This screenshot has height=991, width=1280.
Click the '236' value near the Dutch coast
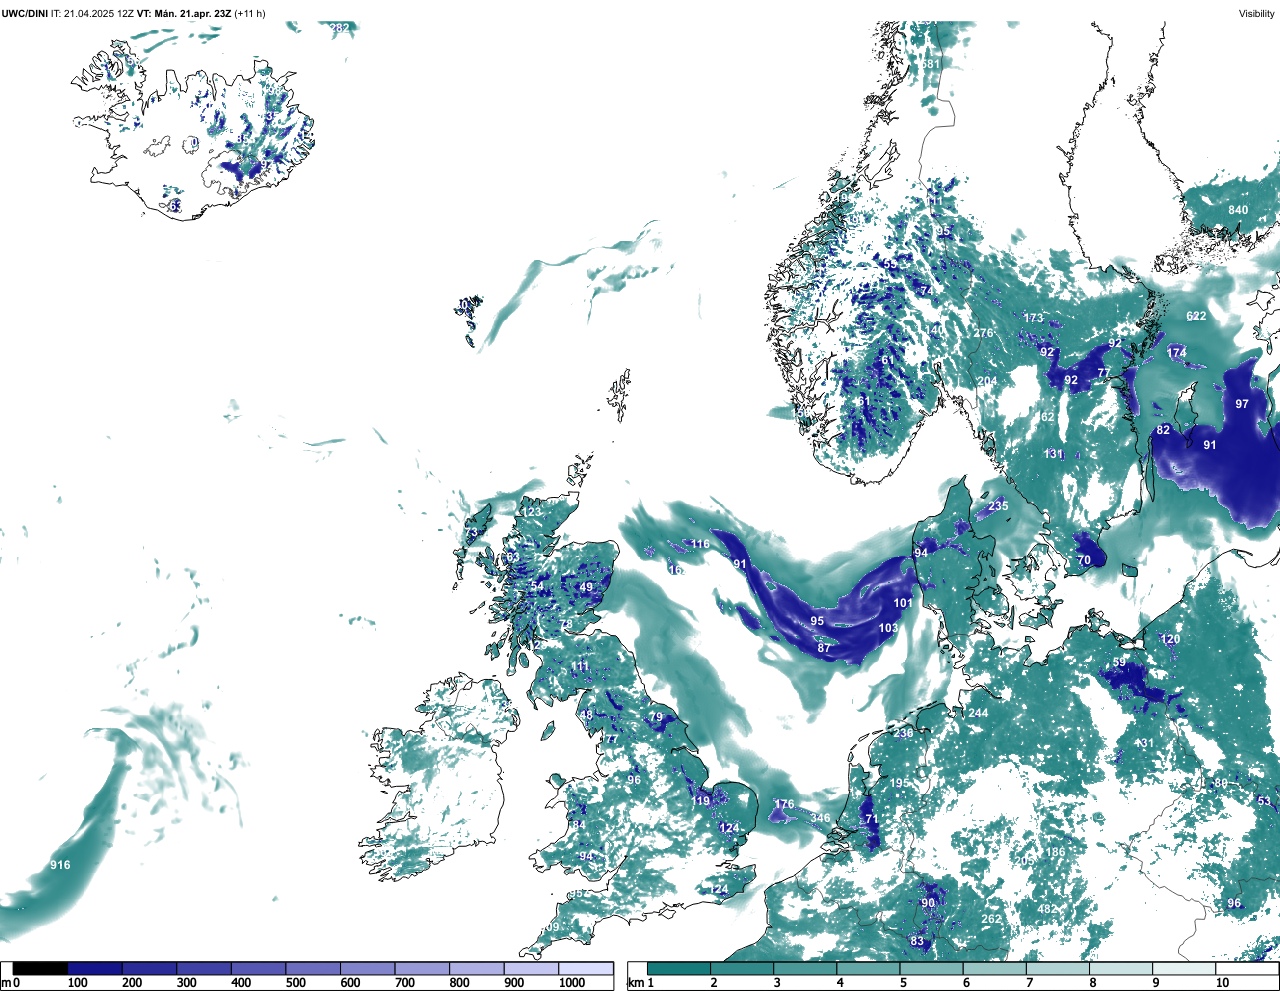(x=903, y=733)
